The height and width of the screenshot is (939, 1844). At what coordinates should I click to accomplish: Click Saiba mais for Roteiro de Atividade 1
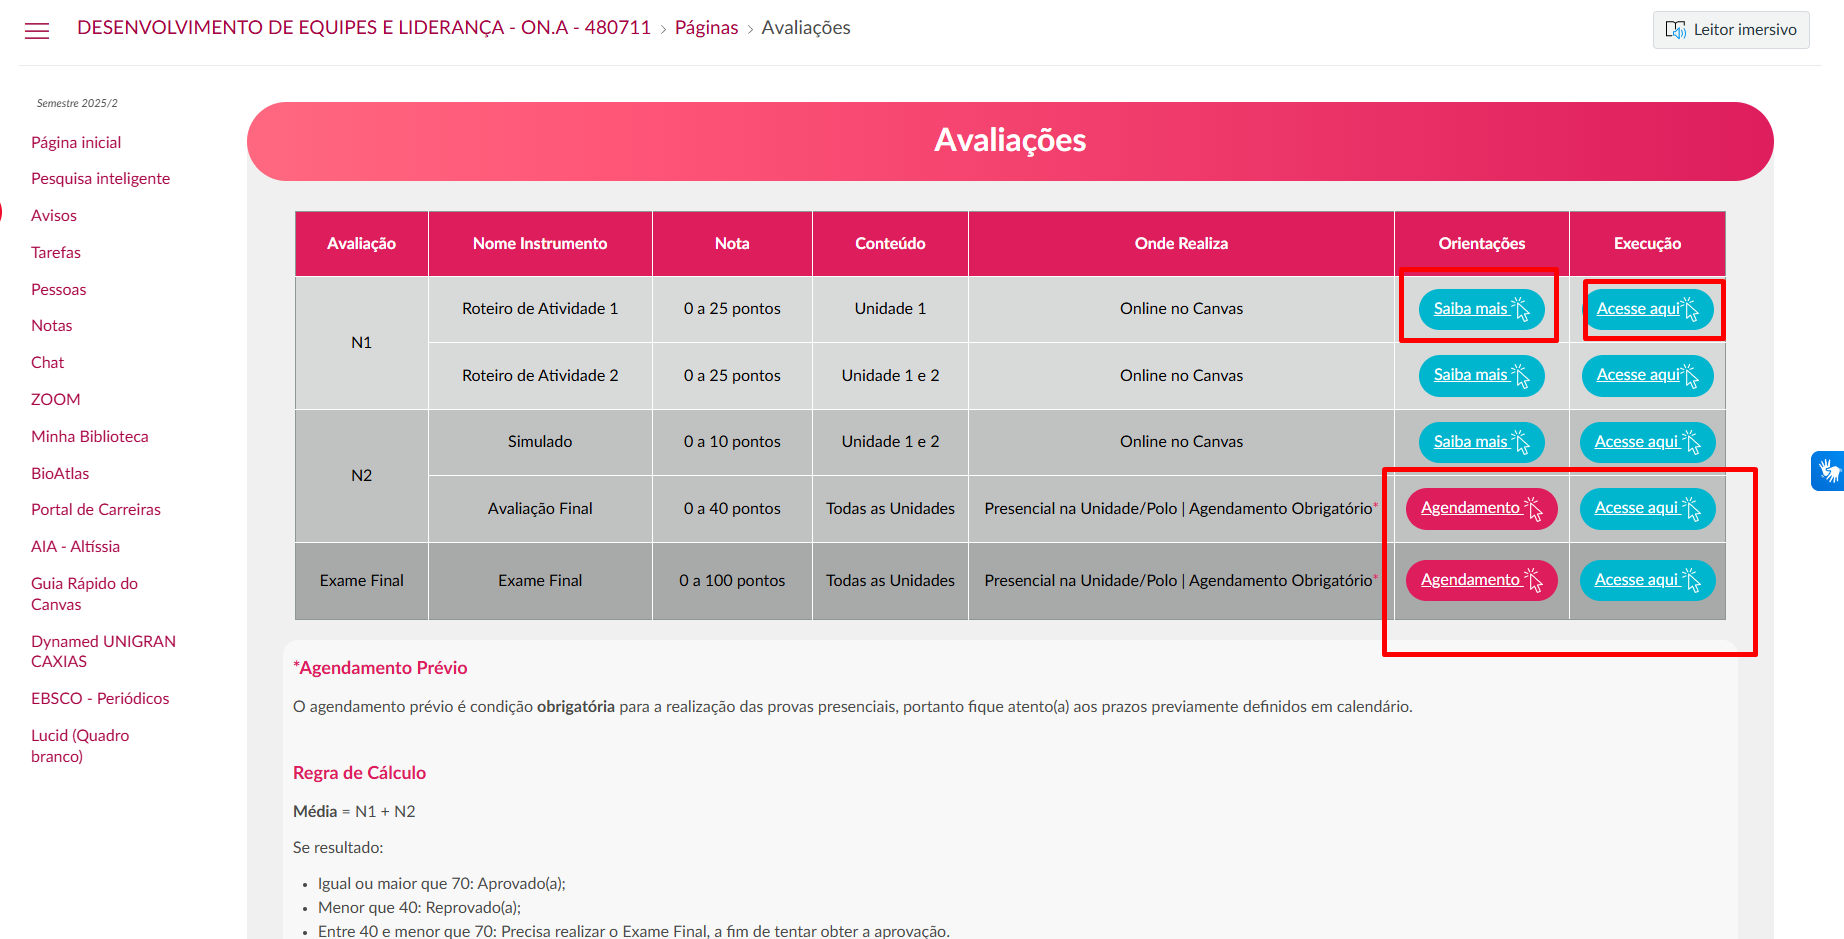(1481, 309)
